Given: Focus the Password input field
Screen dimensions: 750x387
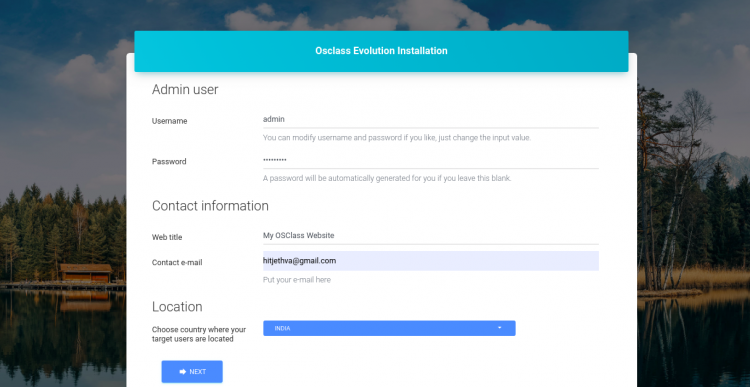Looking at the screenshot, I should tap(430, 160).
